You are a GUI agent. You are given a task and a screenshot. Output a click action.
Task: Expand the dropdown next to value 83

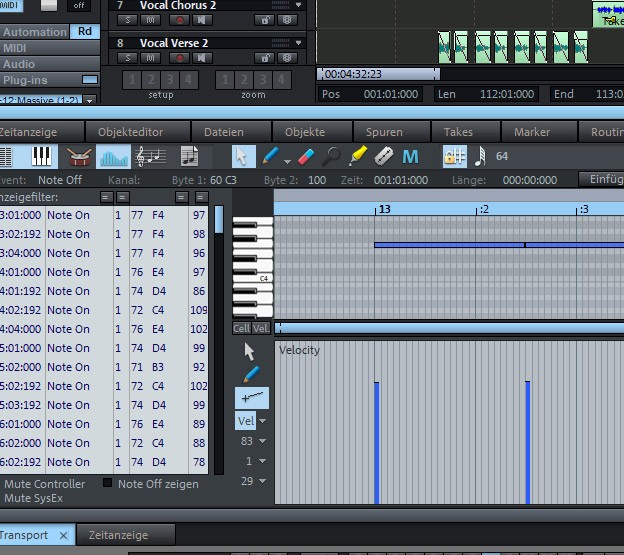coord(263,441)
